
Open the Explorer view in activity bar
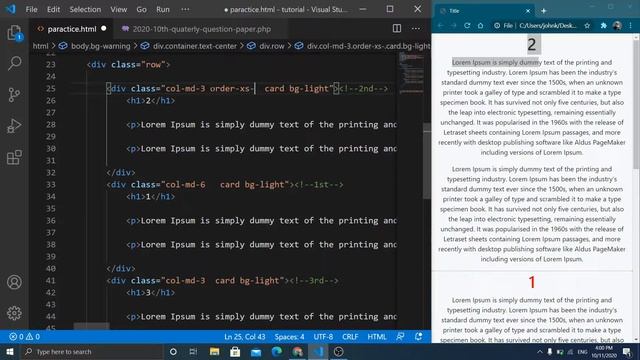point(14,33)
